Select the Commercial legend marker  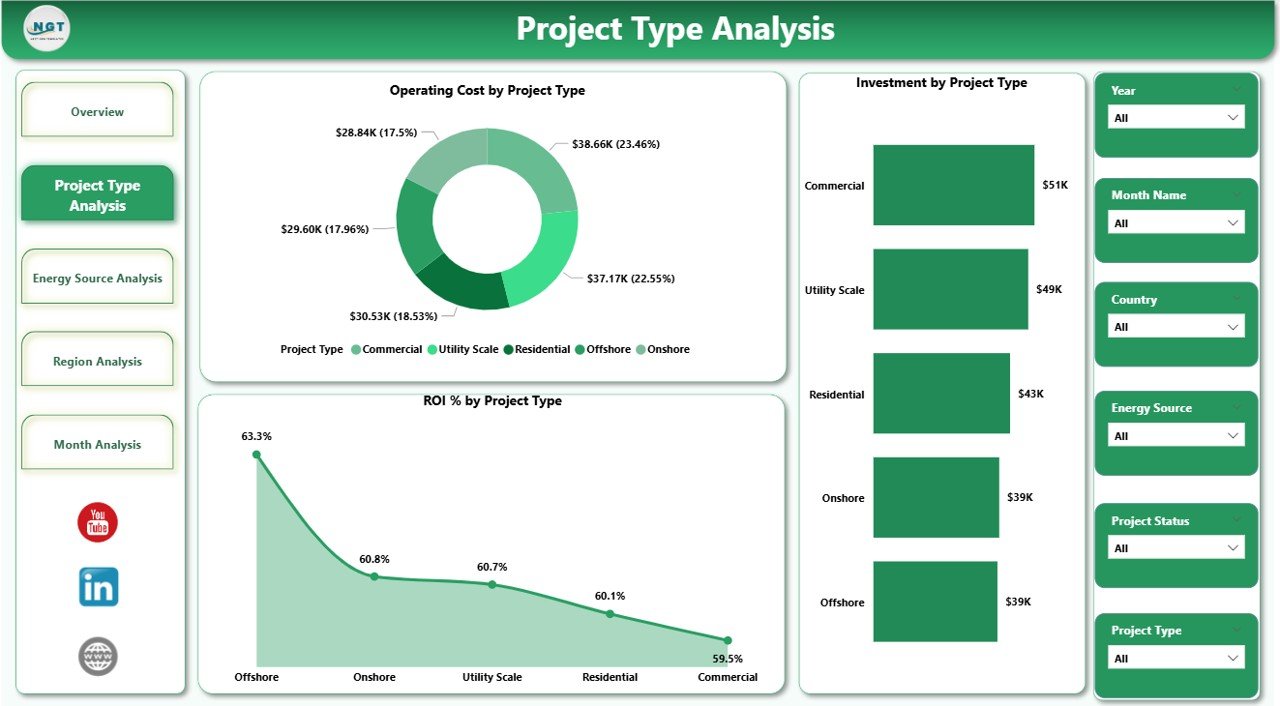(x=356, y=349)
